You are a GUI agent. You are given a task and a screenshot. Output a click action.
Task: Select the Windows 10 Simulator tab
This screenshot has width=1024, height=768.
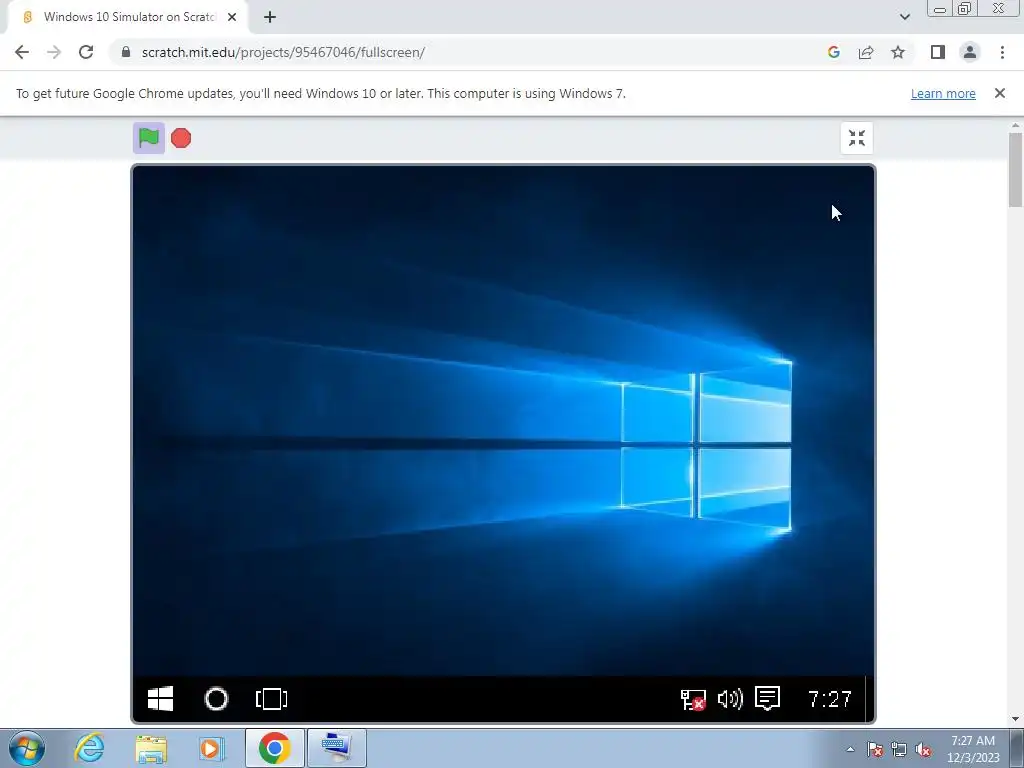(x=128, y=17)
